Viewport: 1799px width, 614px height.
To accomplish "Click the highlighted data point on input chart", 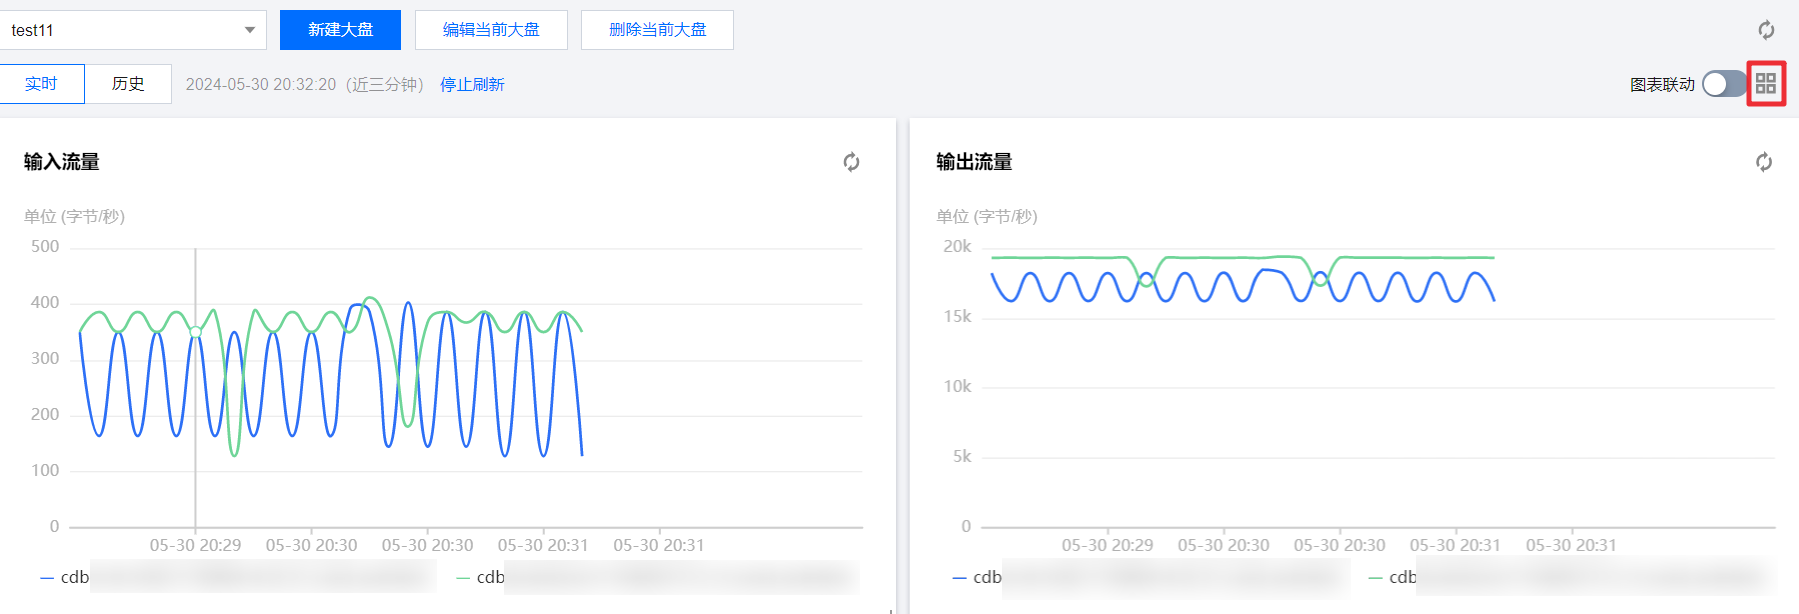I will pyautogui.click(x=195, y=331).
